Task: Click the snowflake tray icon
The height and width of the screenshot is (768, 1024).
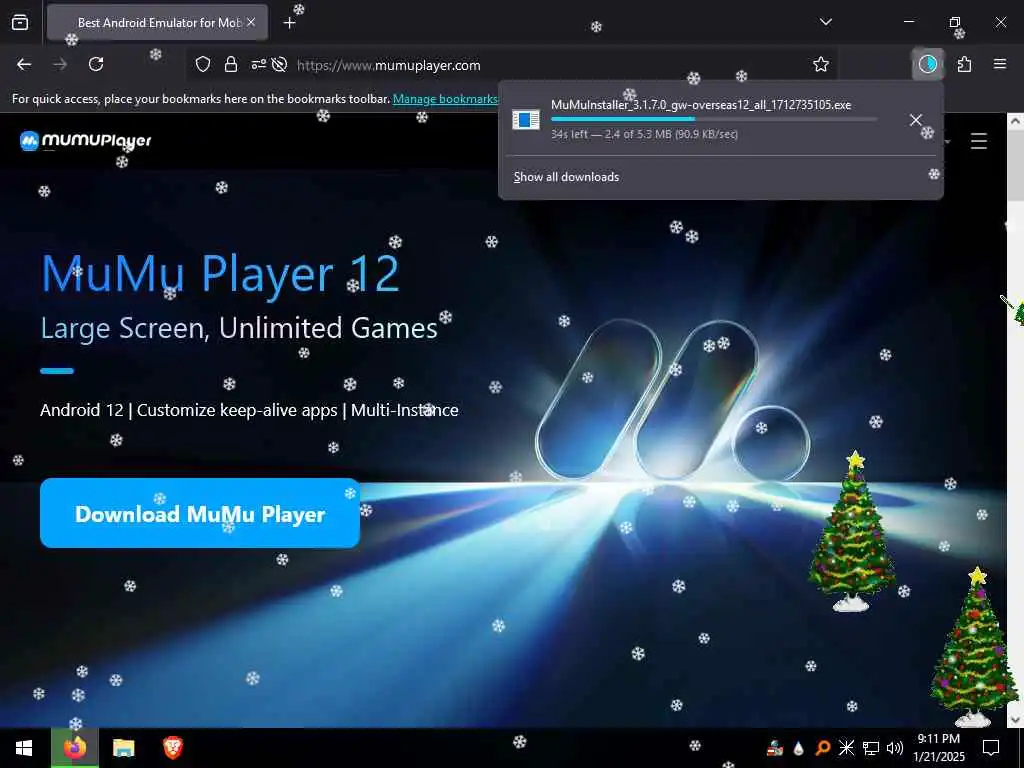Action: [846, 748]
